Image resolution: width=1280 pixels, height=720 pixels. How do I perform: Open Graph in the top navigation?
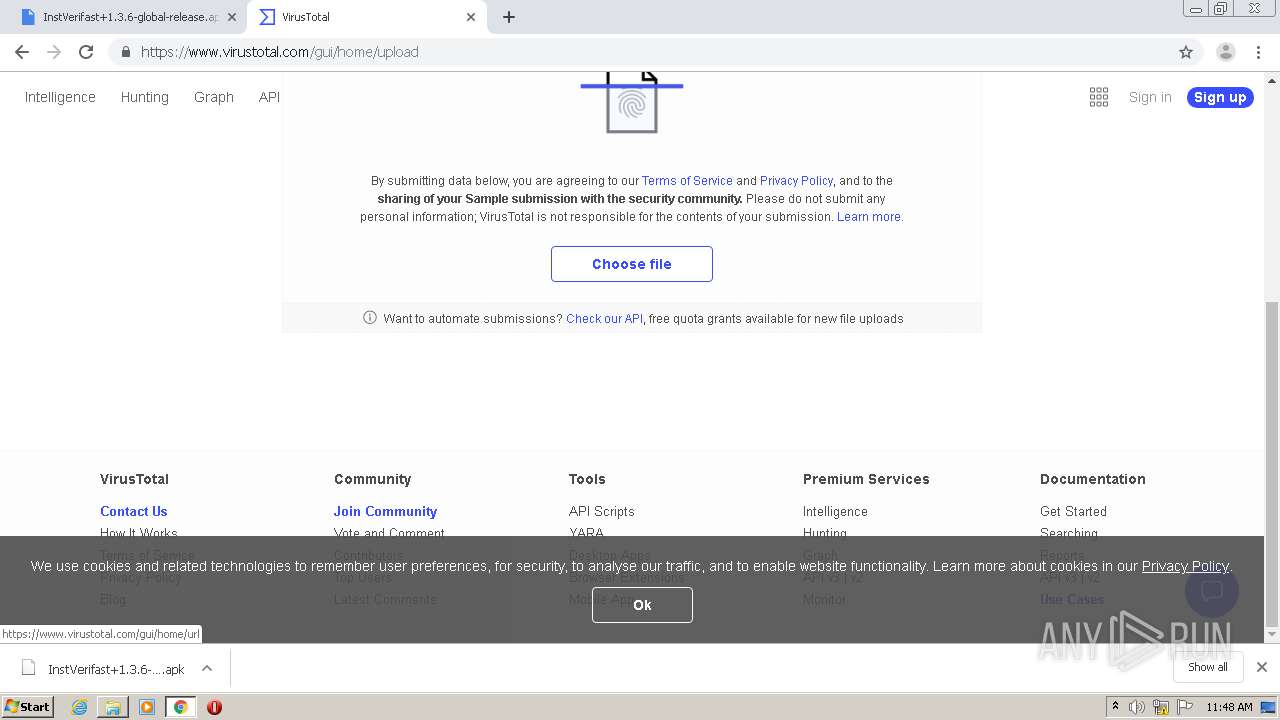pyautogui.click(x=214, y=97)
